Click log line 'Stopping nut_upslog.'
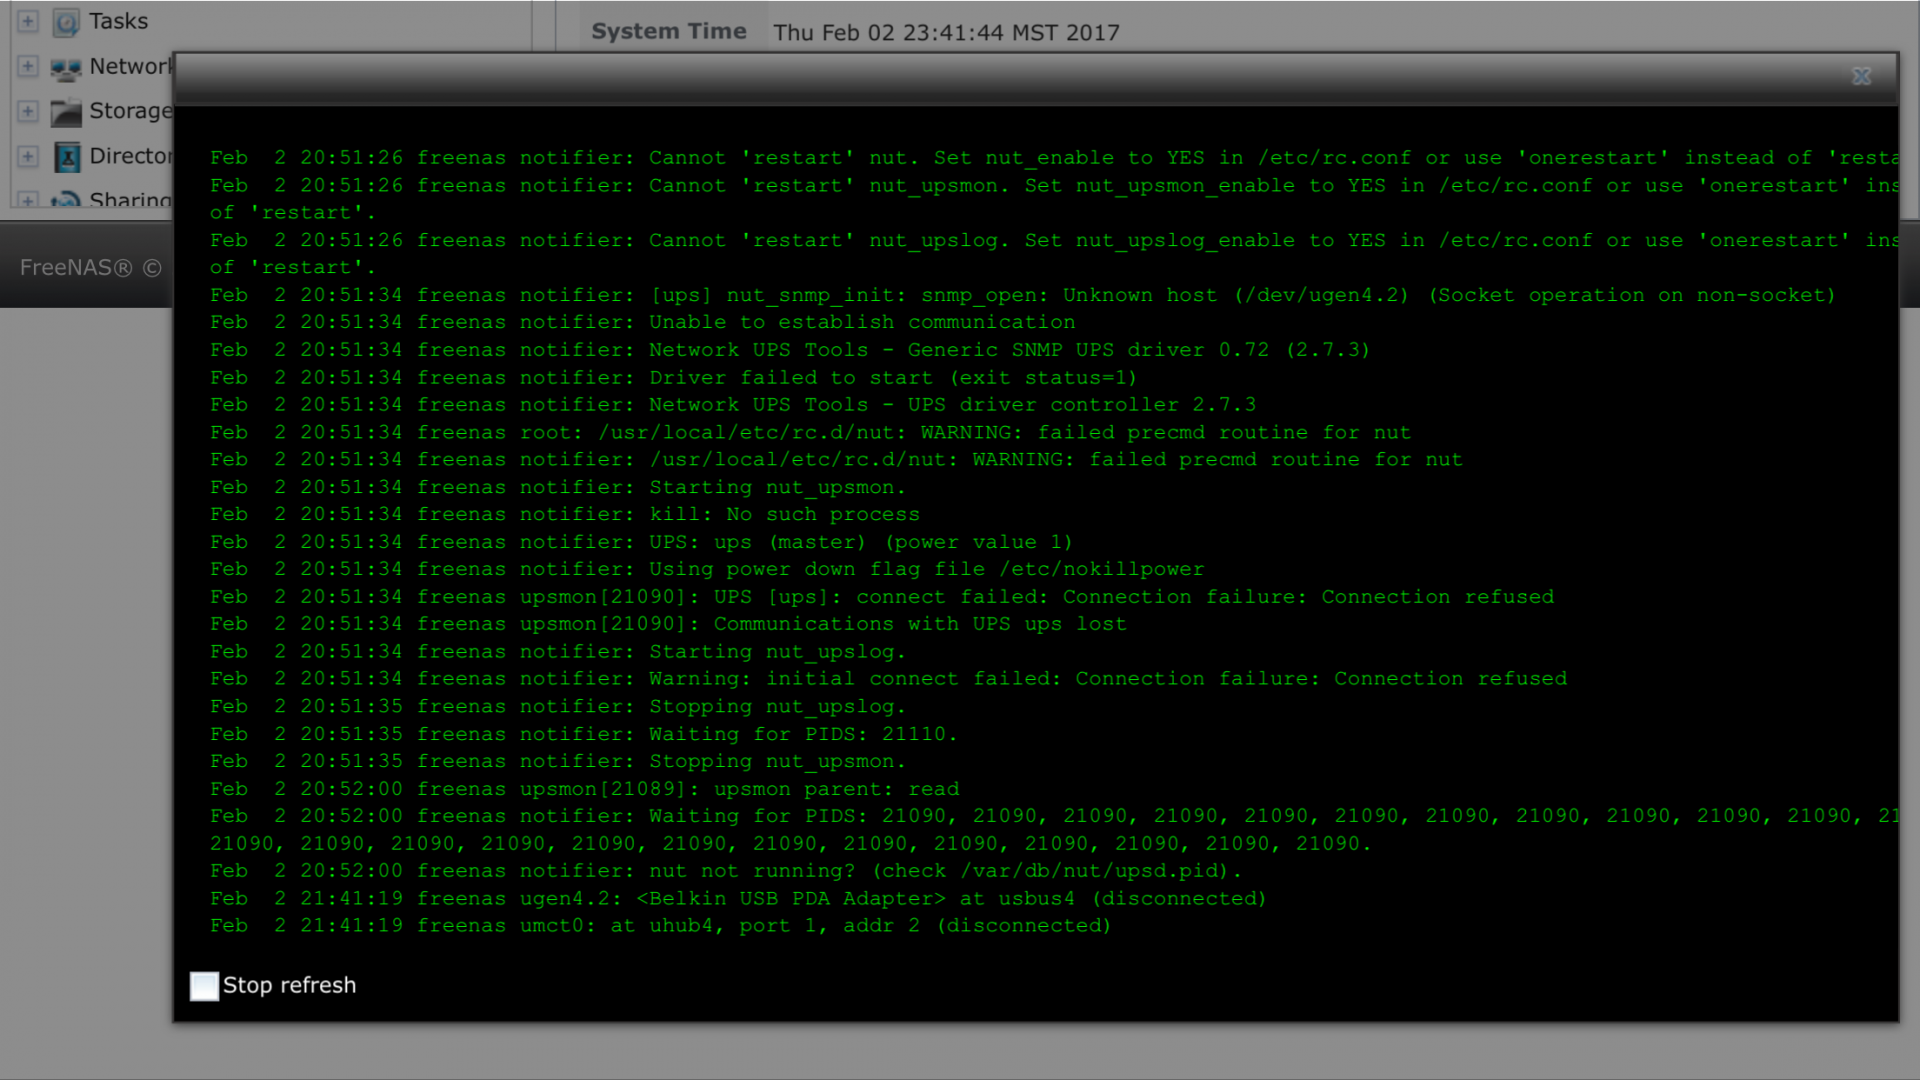Image resolution: width=1920 pixels, height=1080 pixels. coord(558,707)
